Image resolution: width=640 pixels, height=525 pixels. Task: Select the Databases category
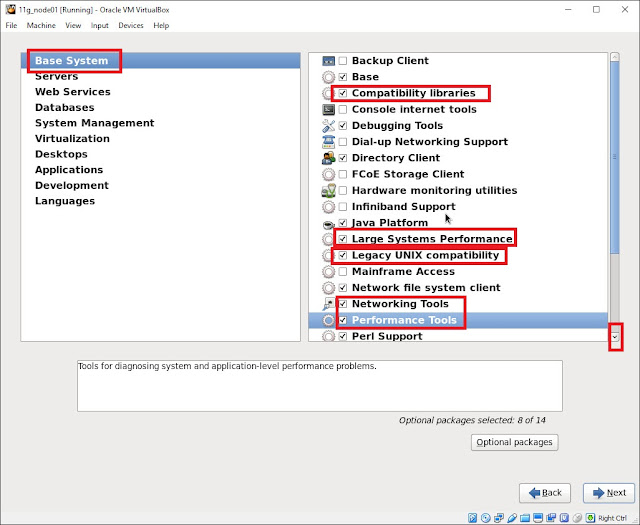(160, 108)
